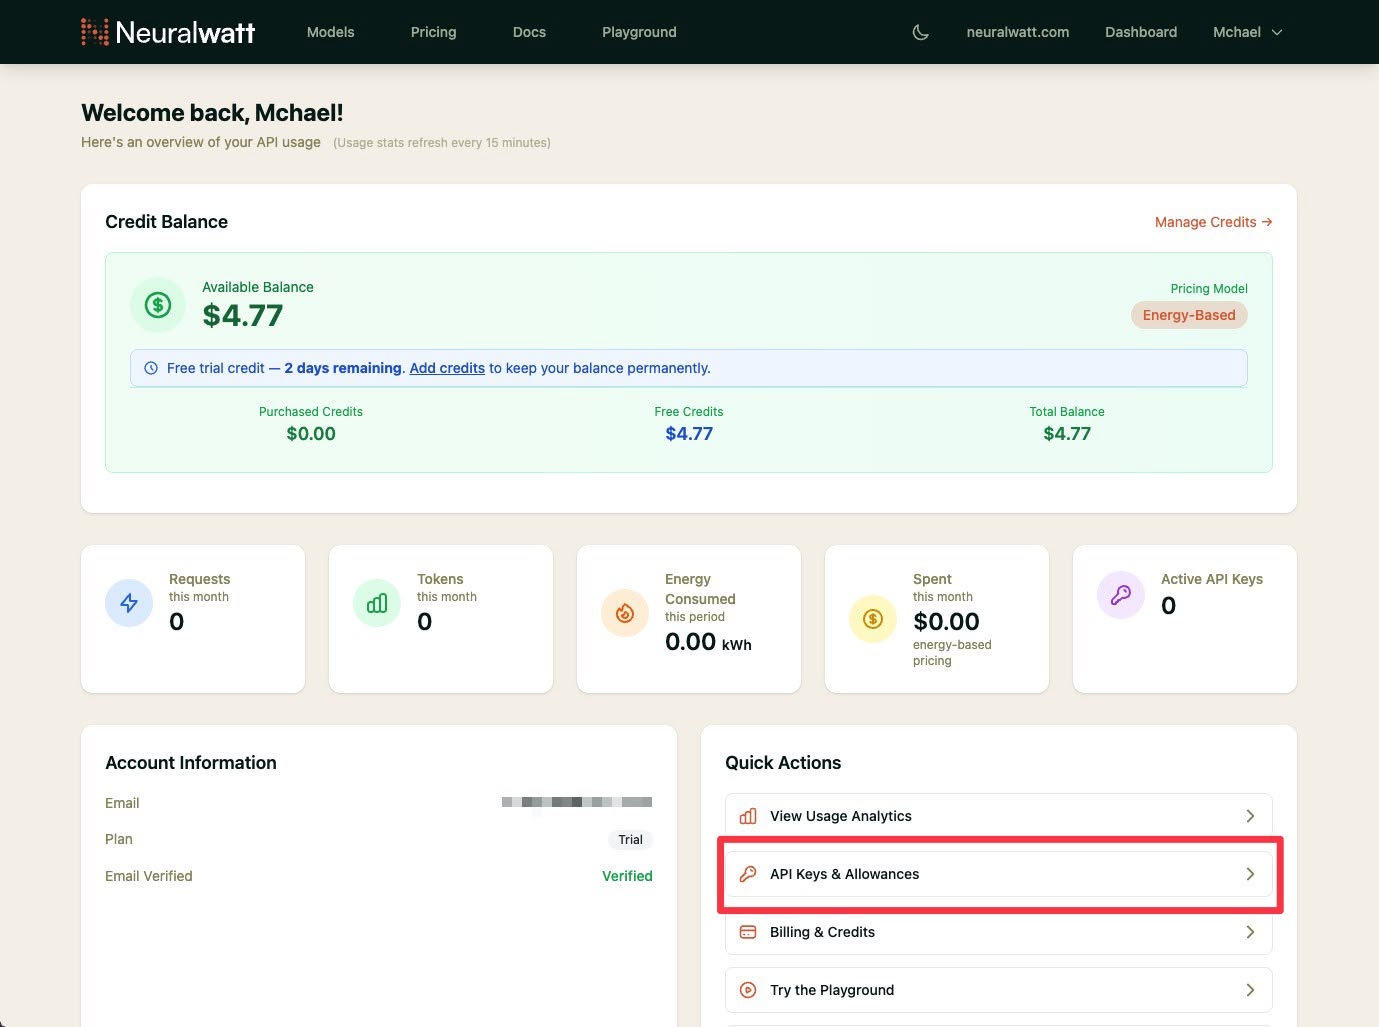This screenshot has width=1379, height=1027.
Task: Click the chevron on View Usage Analytics row
Action: pos(1250,816)
